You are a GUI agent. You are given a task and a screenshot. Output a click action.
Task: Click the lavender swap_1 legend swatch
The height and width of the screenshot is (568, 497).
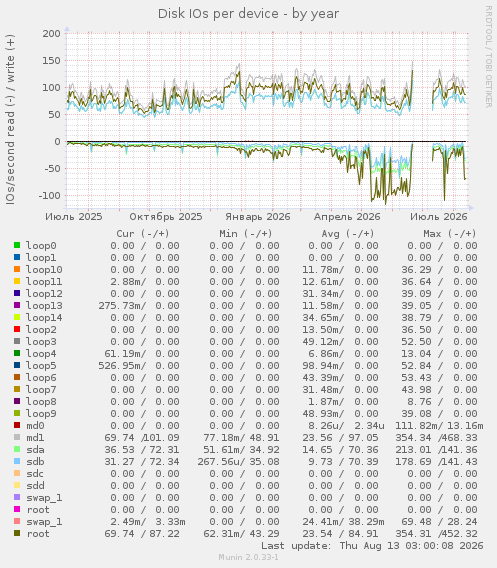tap(17, 497)
